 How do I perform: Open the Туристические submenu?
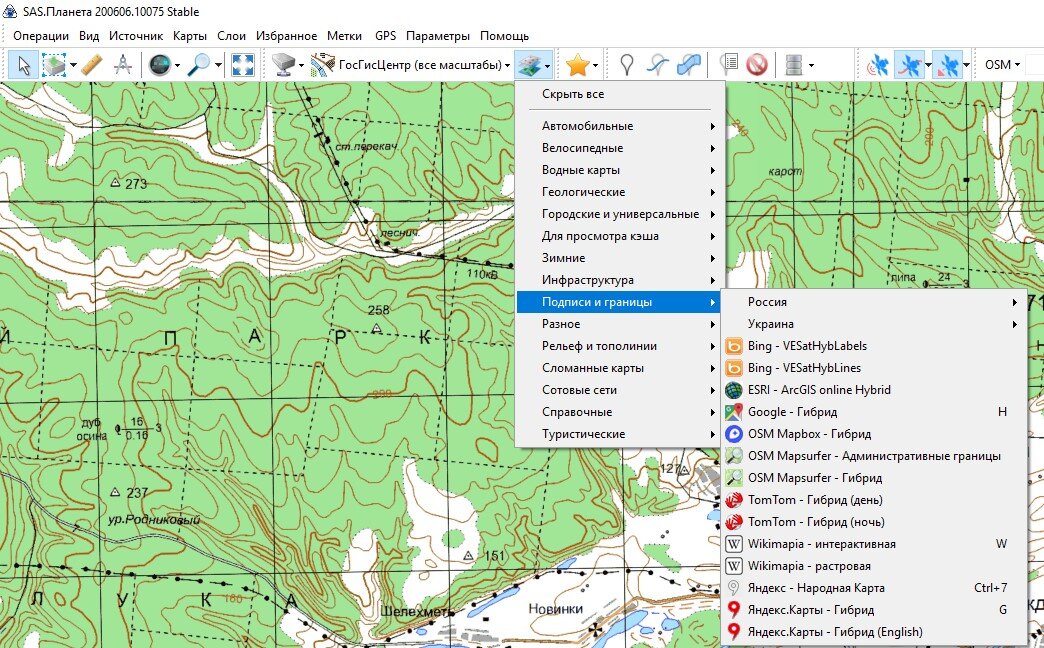pos(619,434)
